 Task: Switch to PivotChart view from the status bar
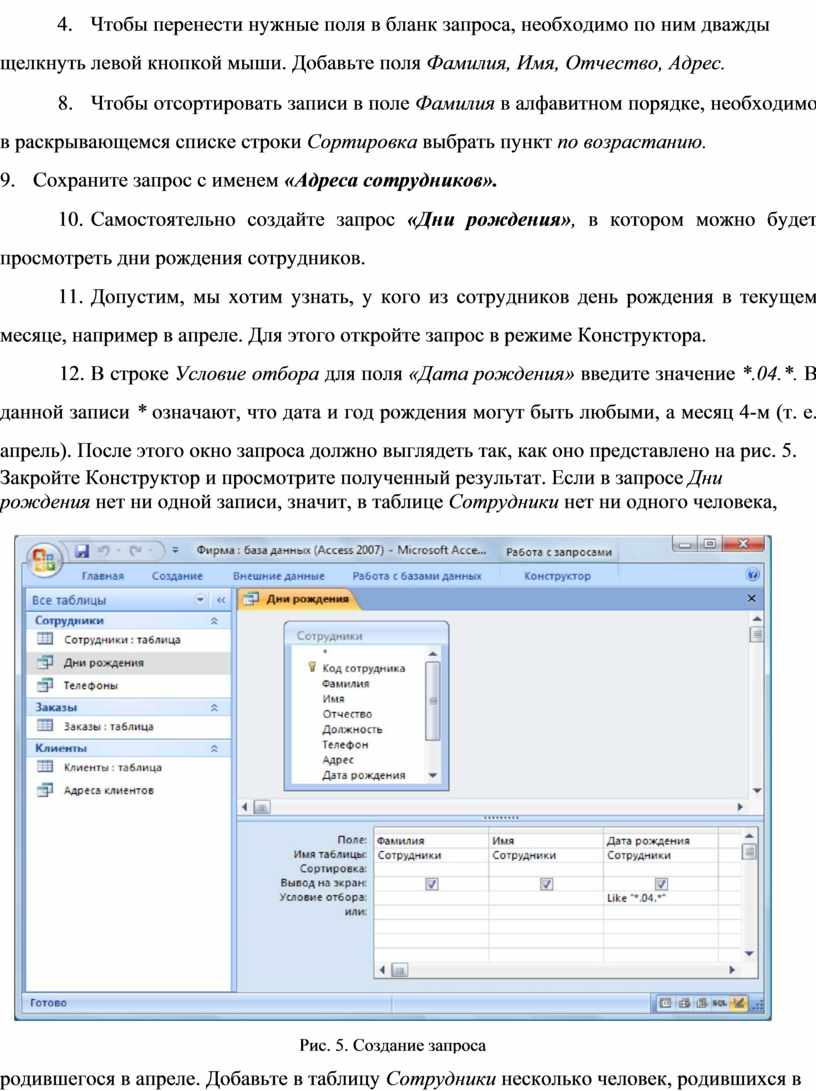[x=701, y=1003]
